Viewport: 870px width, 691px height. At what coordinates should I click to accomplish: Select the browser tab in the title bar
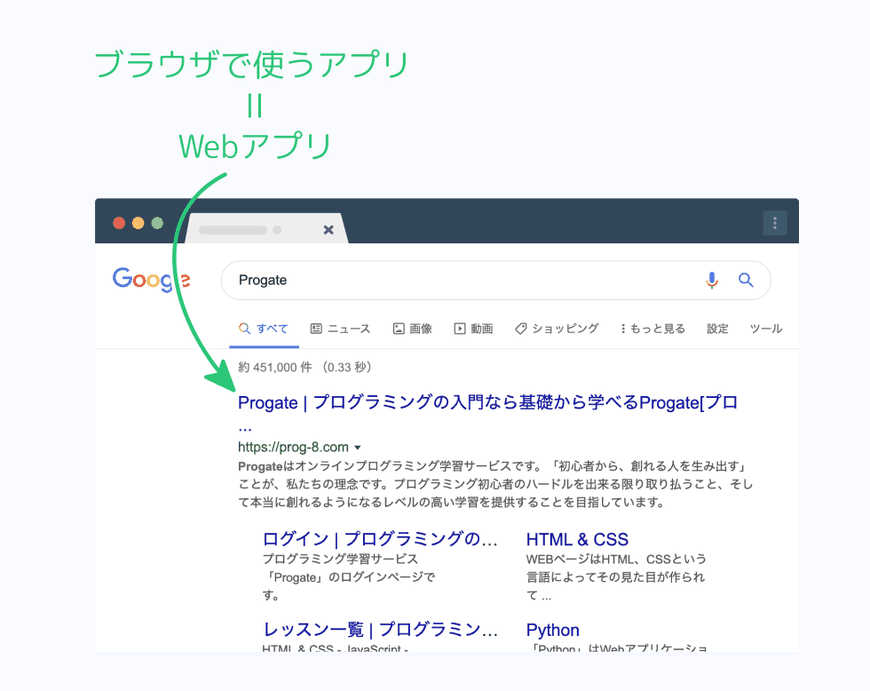266,229
